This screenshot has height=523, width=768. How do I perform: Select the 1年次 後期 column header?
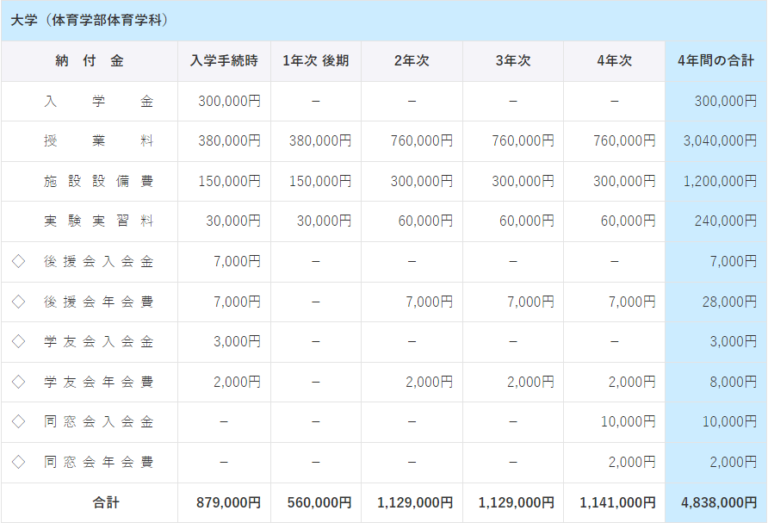pyautogui.click(x=316, y=61)
